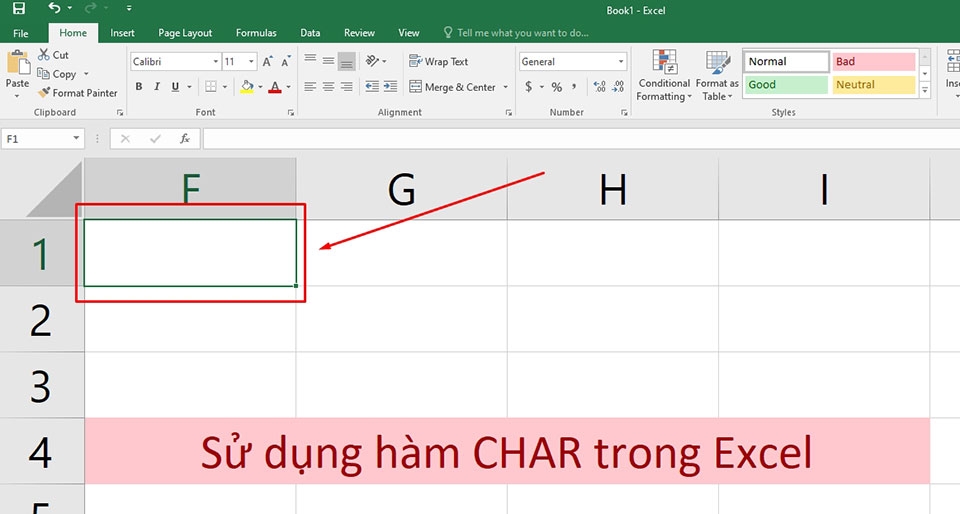Apply Percent Style format
The height and width of the screenshot is (514, 960).
(557, 87)
